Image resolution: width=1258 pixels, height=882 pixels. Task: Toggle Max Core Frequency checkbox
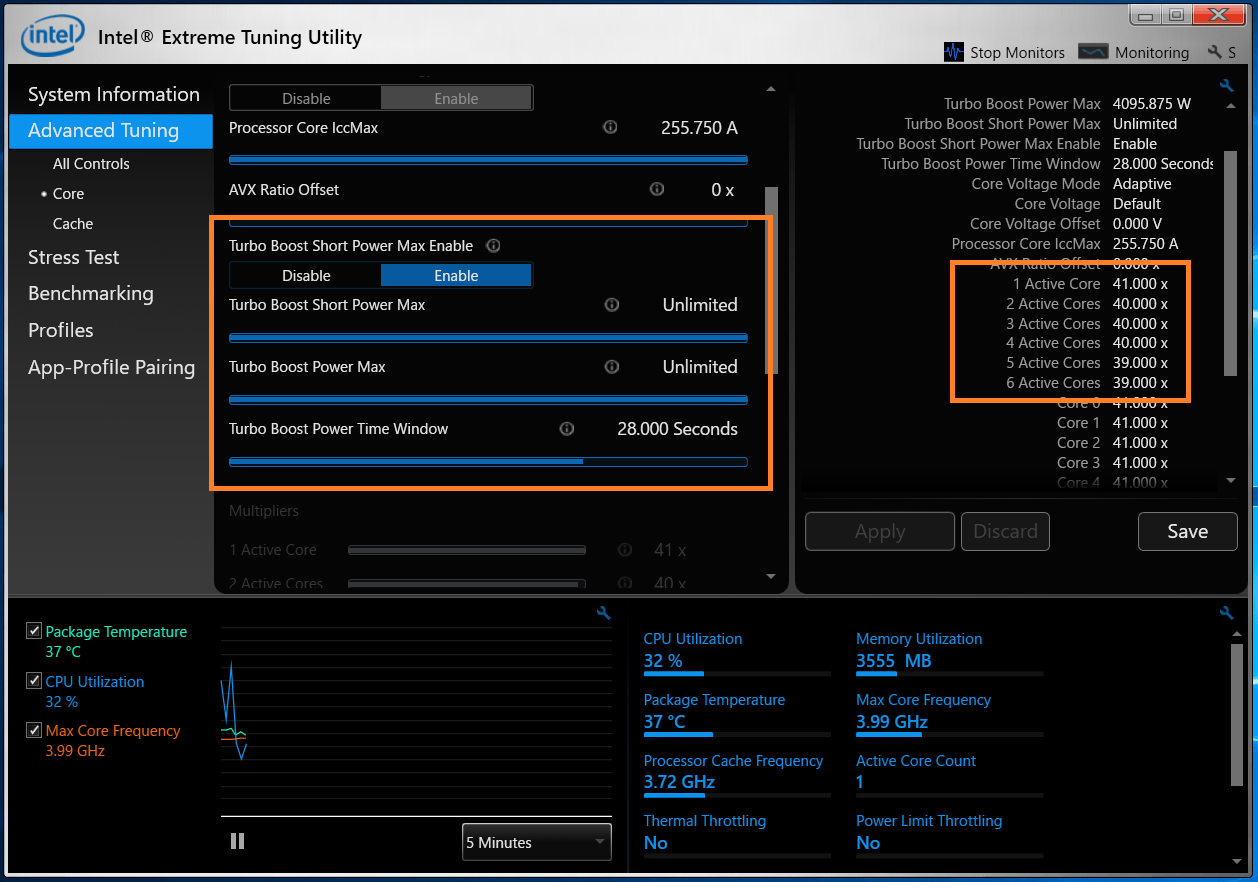(x=34, y=730)
